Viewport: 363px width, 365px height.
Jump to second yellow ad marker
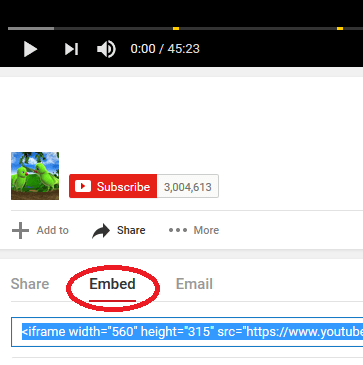click(340, 28)
